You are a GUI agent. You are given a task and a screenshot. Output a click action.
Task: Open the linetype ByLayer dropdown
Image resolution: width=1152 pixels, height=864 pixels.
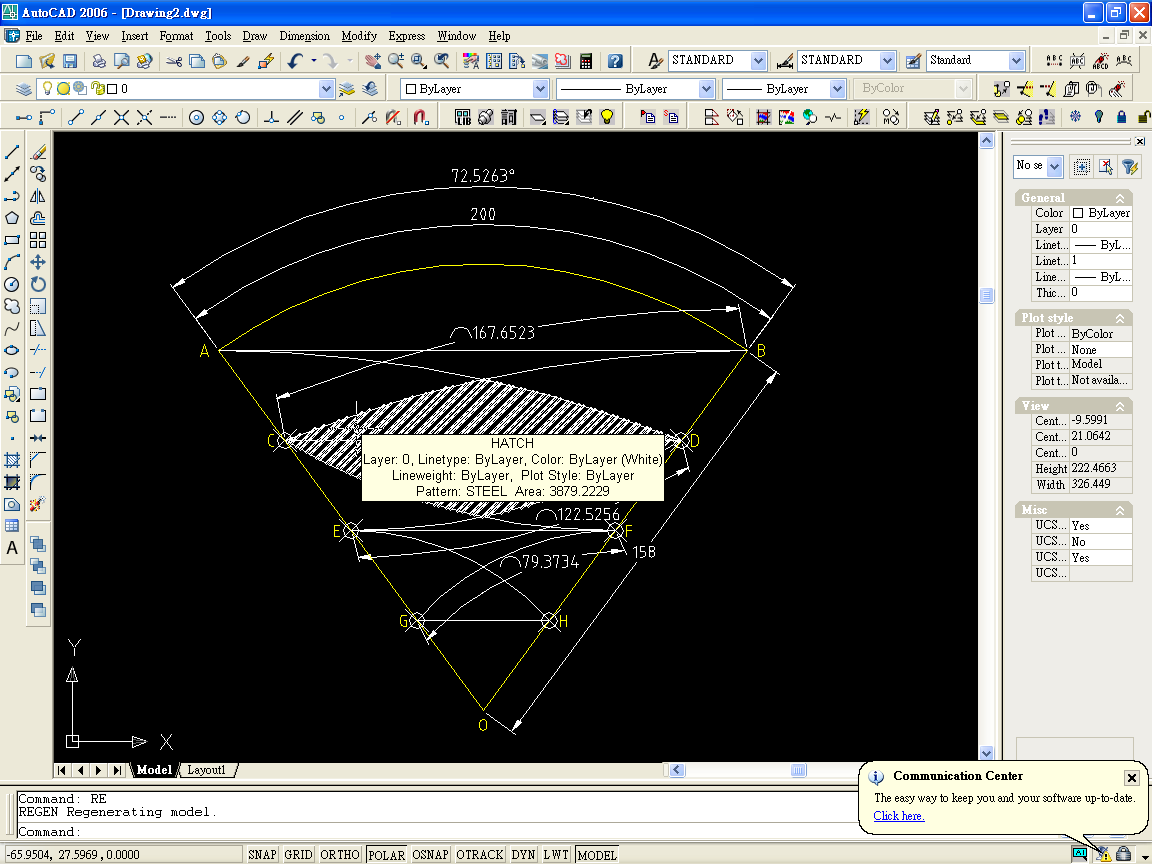(707, 89)
